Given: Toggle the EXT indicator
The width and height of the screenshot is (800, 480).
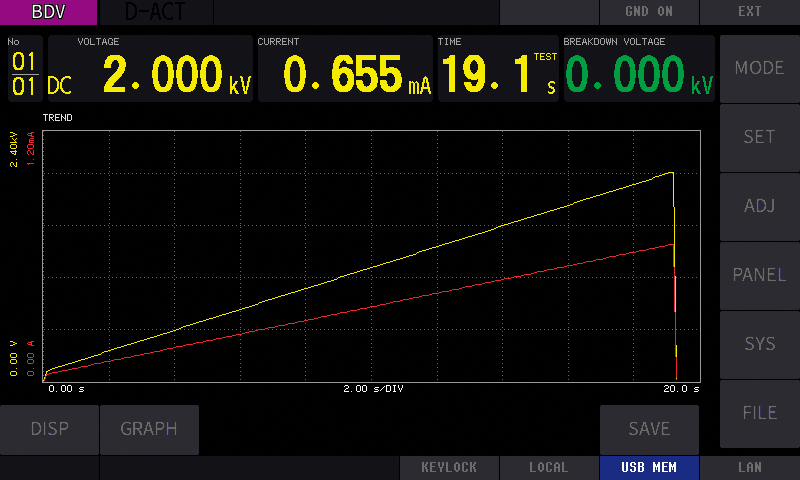Looking at the screenshot, I should pyautogui.click(x=749, y=12).
